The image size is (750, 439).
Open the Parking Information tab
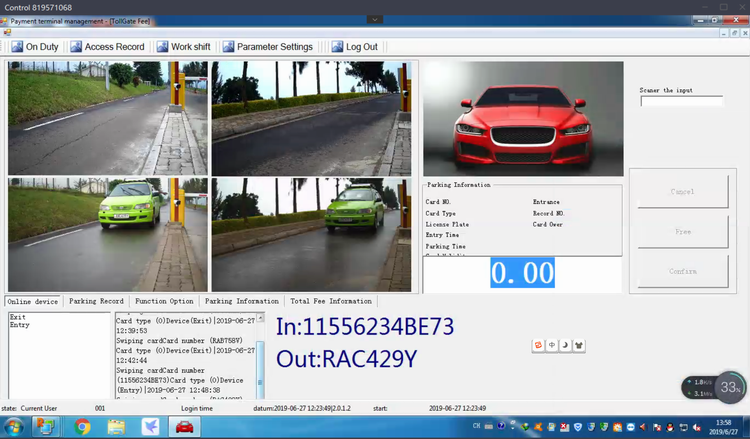242,301
